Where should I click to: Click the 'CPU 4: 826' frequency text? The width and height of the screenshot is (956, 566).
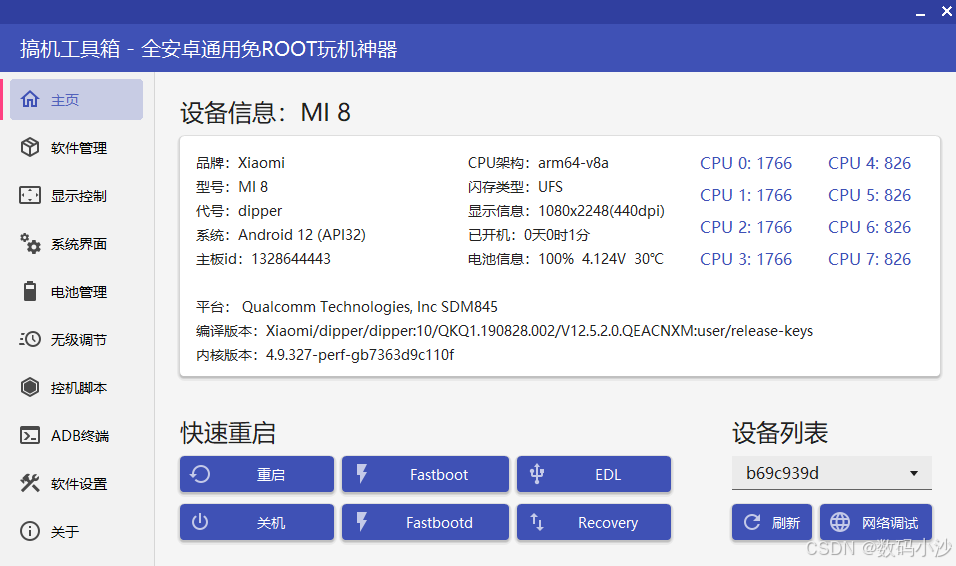point(869,163)
